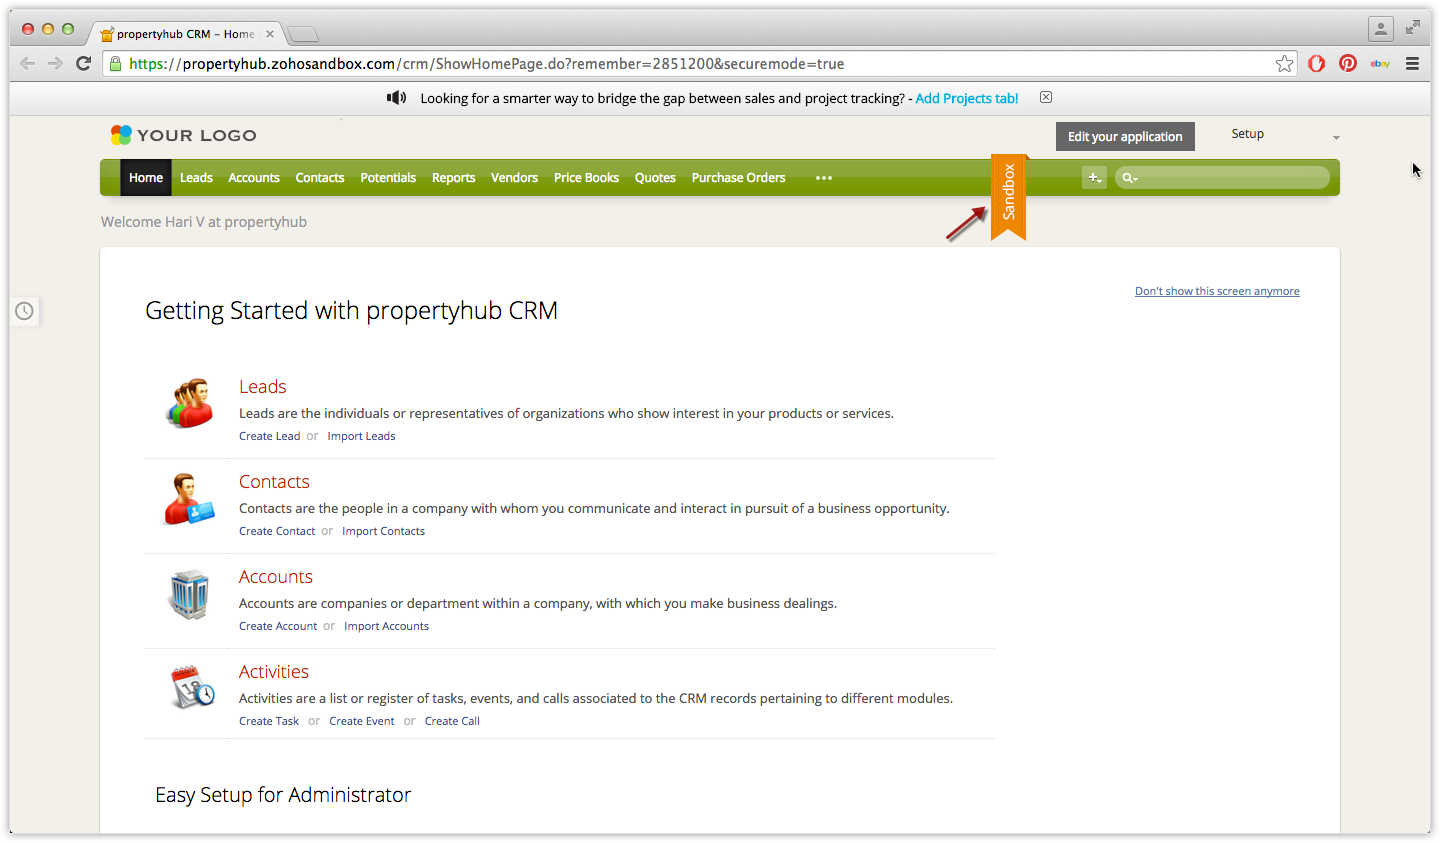The image size is (1440, 843).
Task: Click the Add Projects tab! link
Action: (967, 98)
